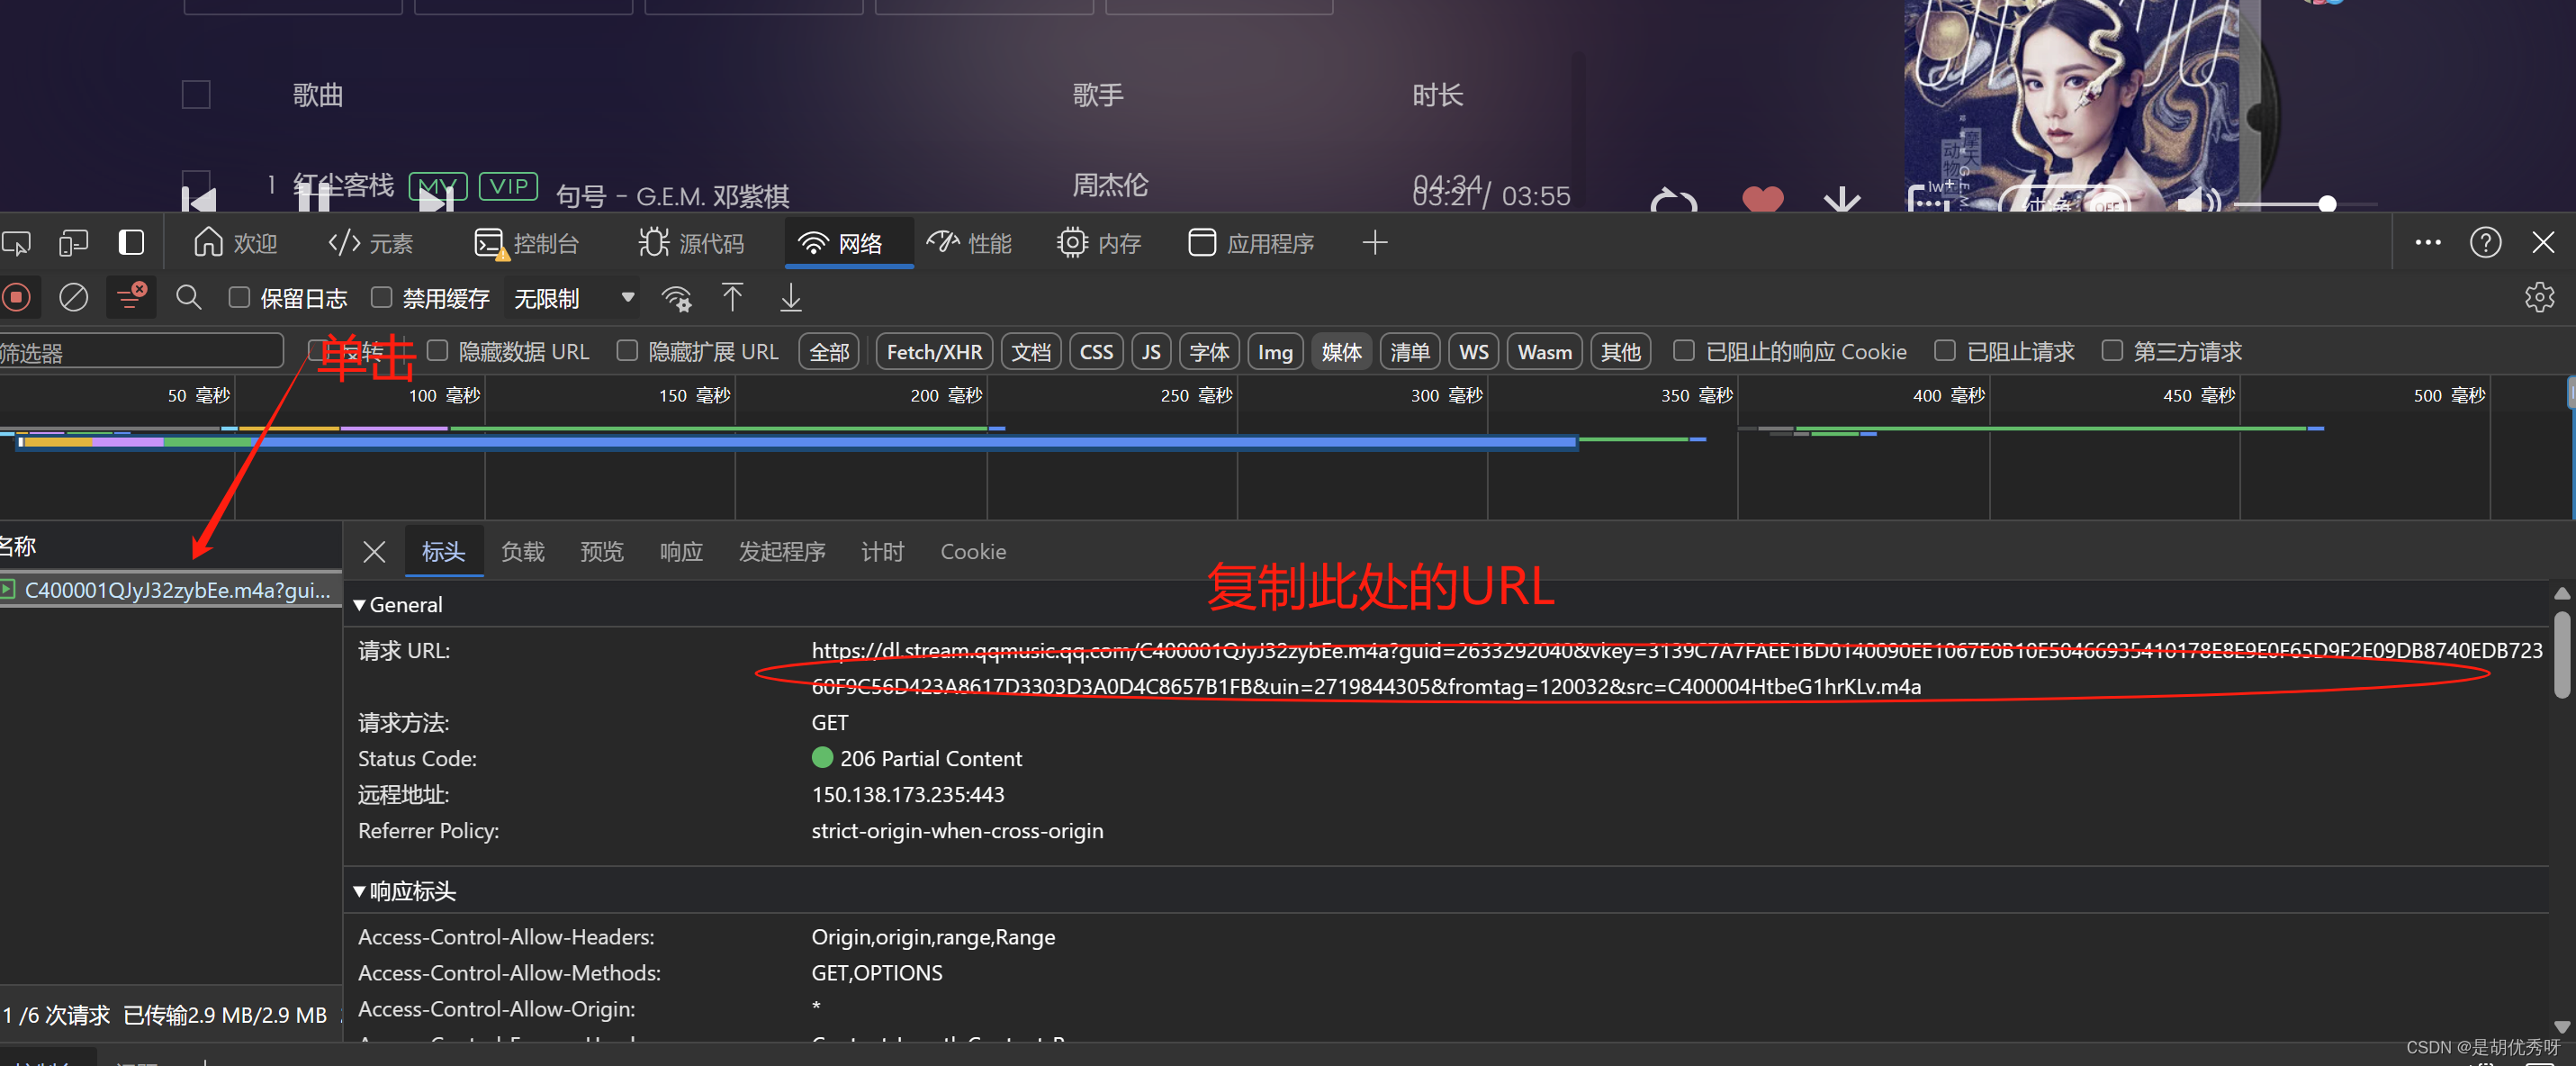
Task: Select the Wasm filter
Action: pos(1544,352)
